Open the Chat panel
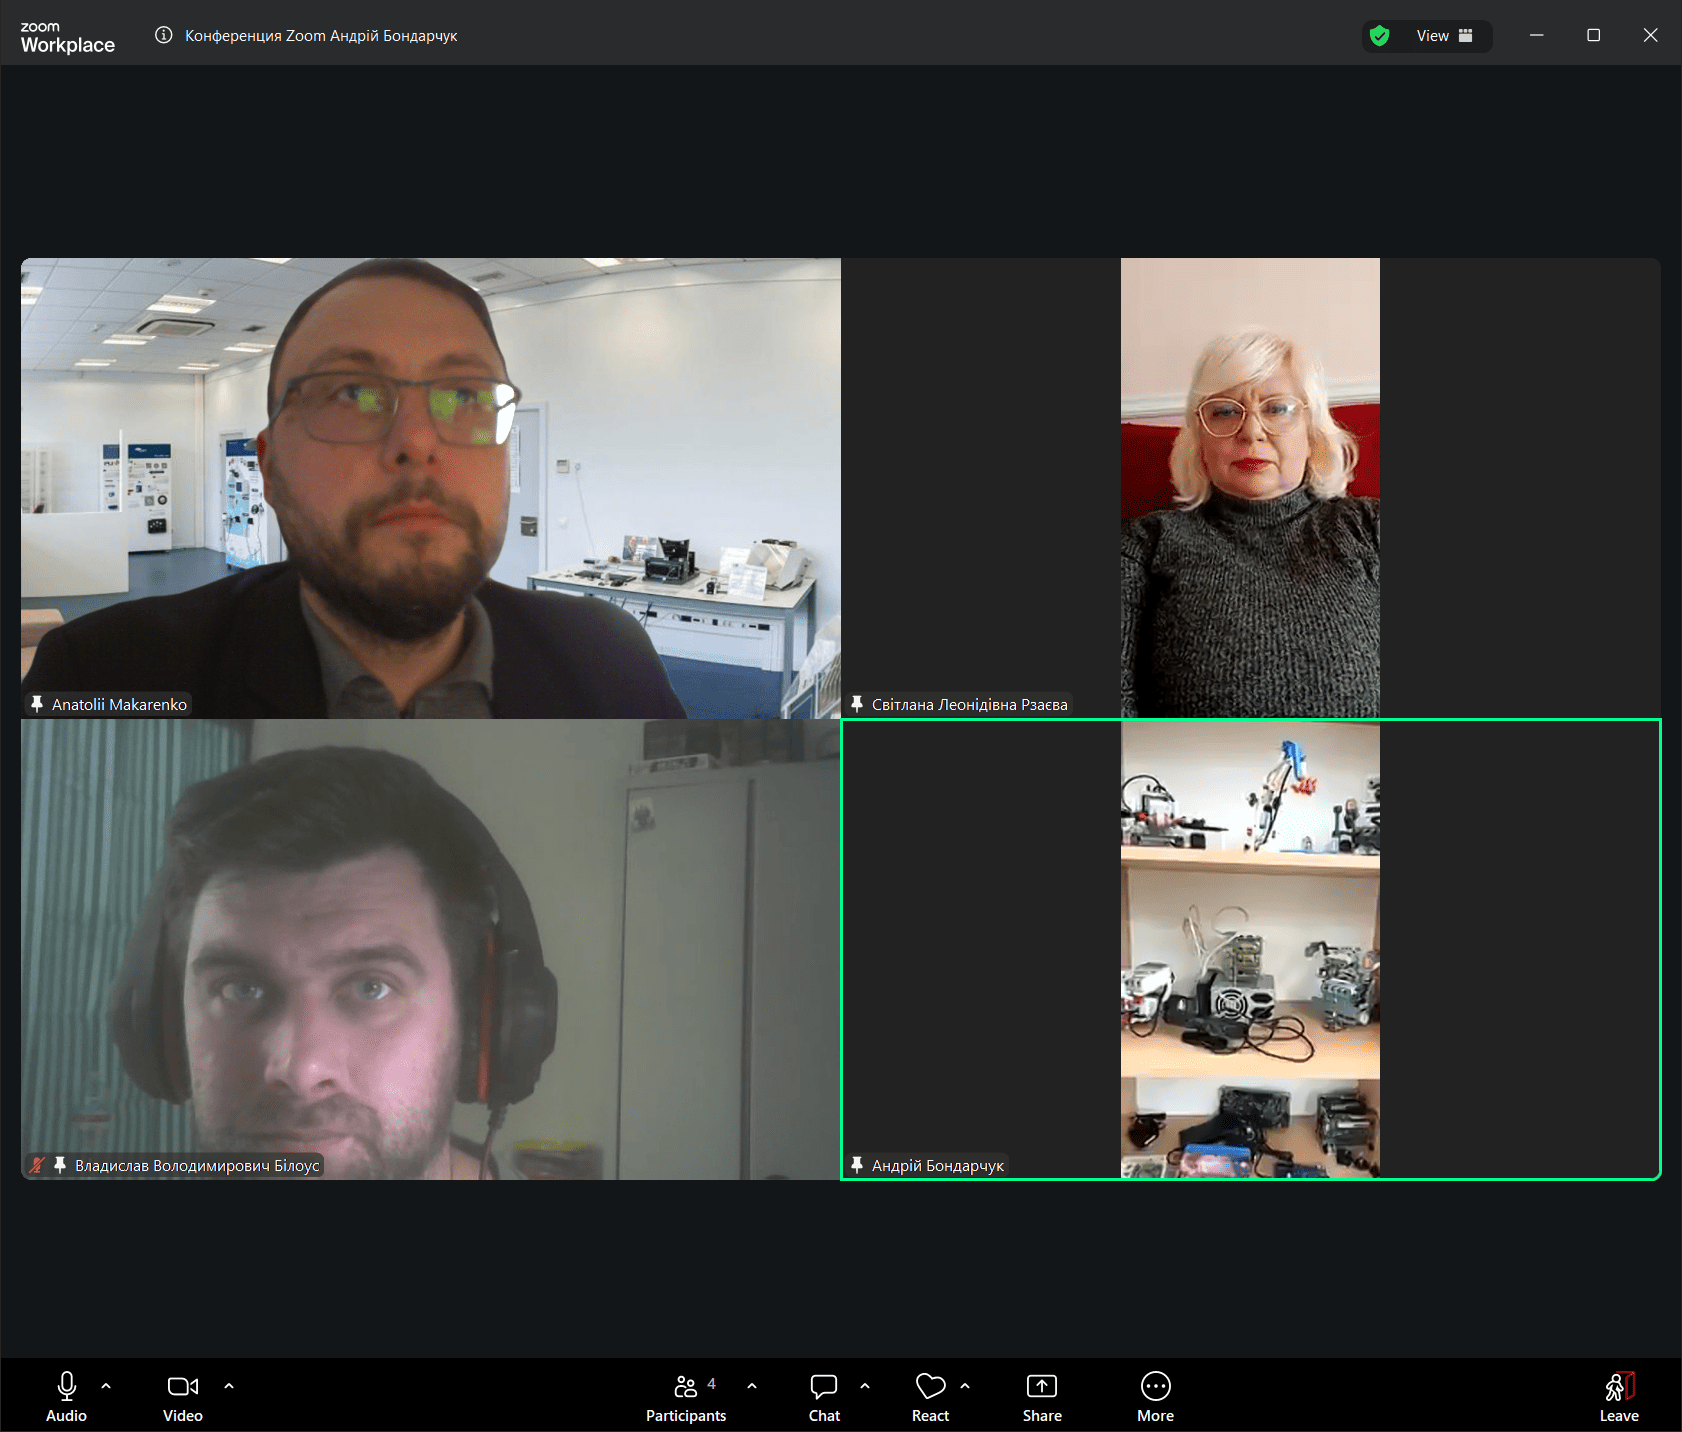Screen dimensions: 1682x1432 (824, 1395)
